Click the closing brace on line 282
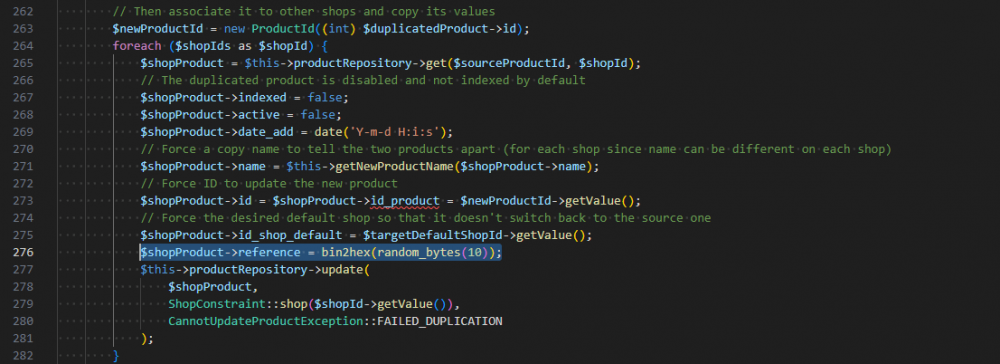Image resolution: width=1000 pixels, height=364 pixels. click(116, 355)
